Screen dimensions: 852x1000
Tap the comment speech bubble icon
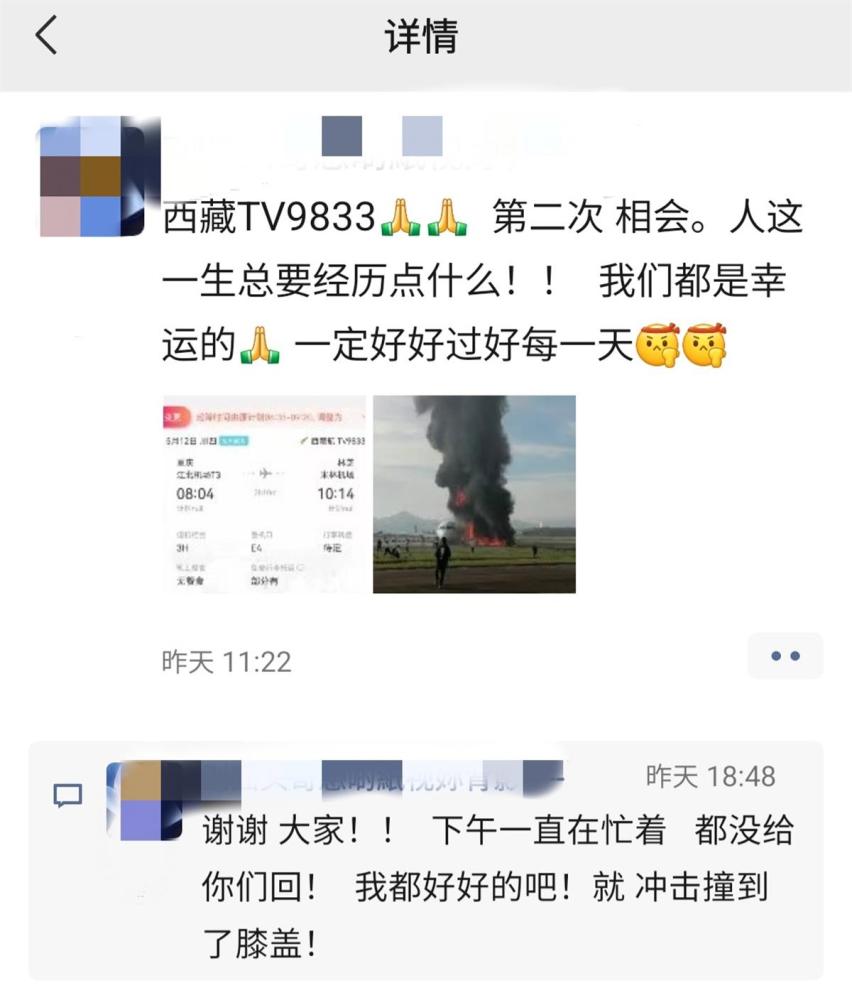point(68,795)
